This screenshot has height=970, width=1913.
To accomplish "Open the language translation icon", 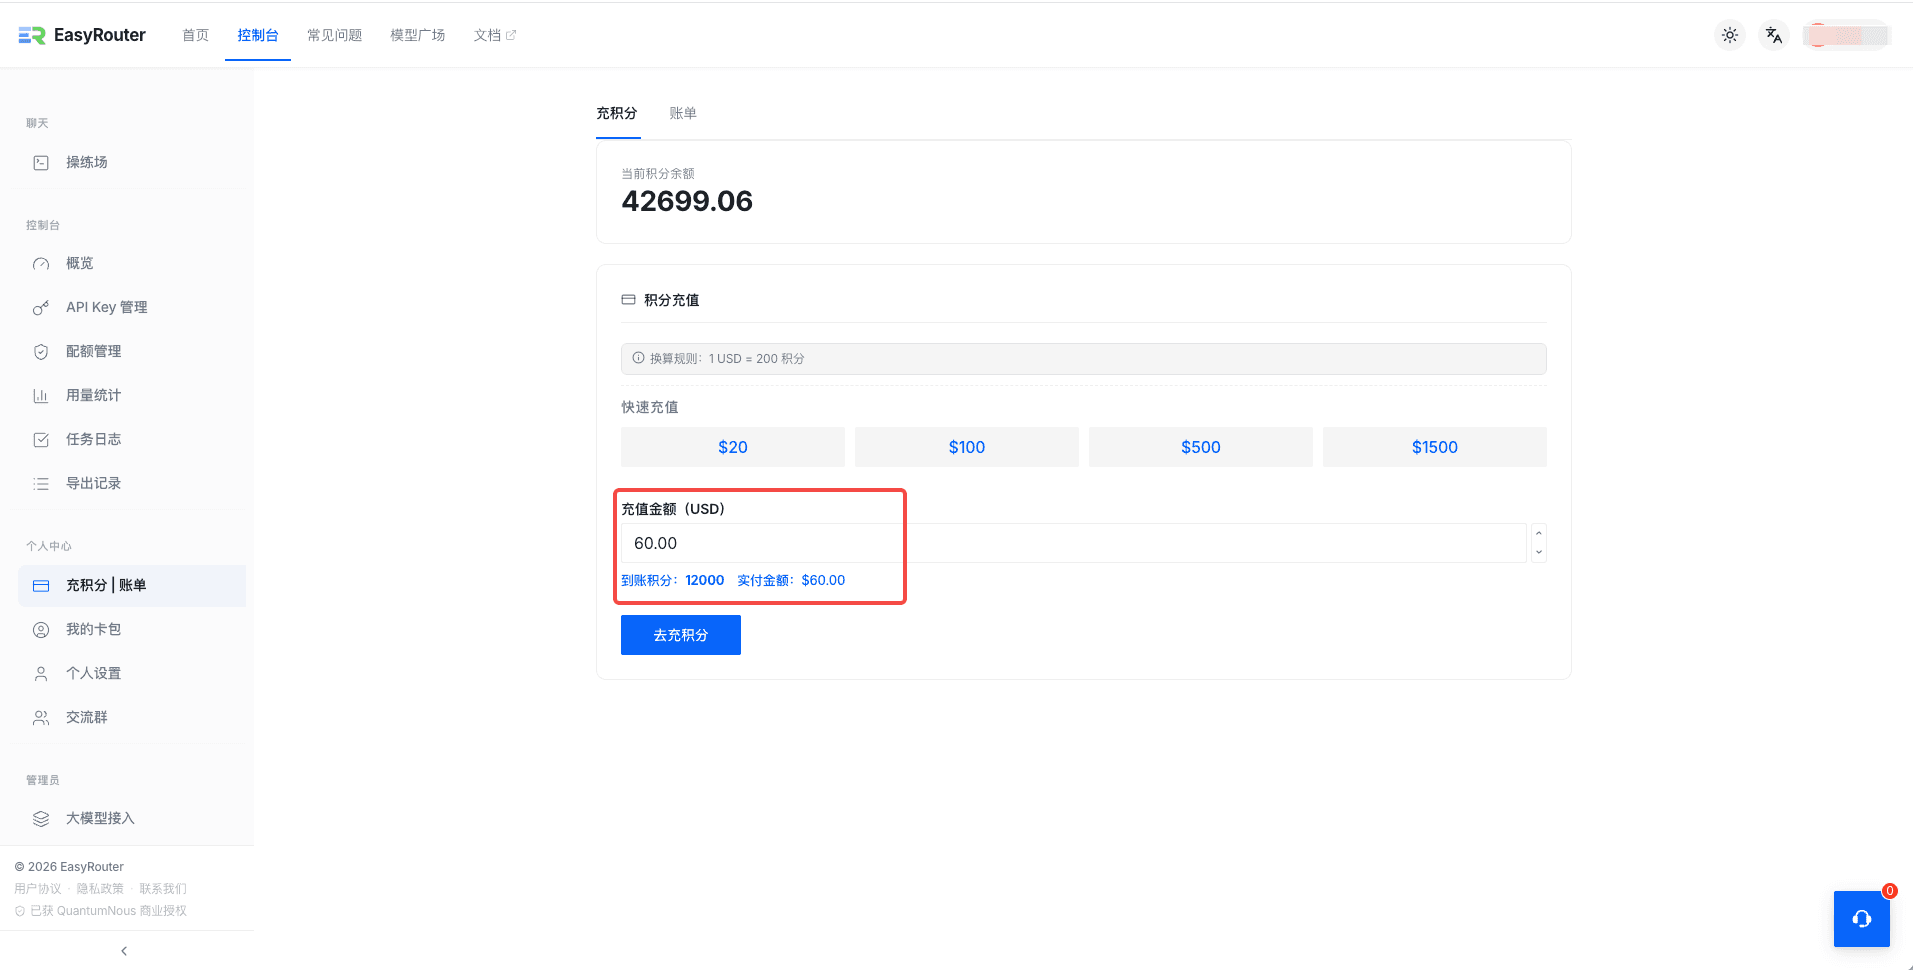I will coord(1774,35).
